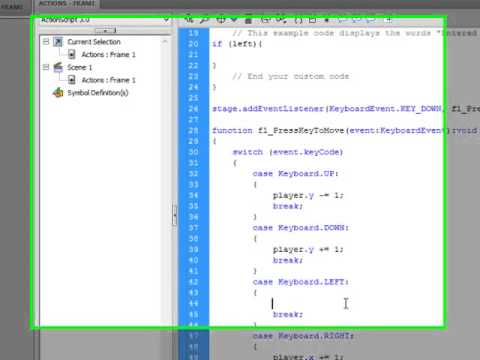This screenshot has height=360, width=480.
Task: Click line number 26 in gutter
Action: [x=193, y=109]
